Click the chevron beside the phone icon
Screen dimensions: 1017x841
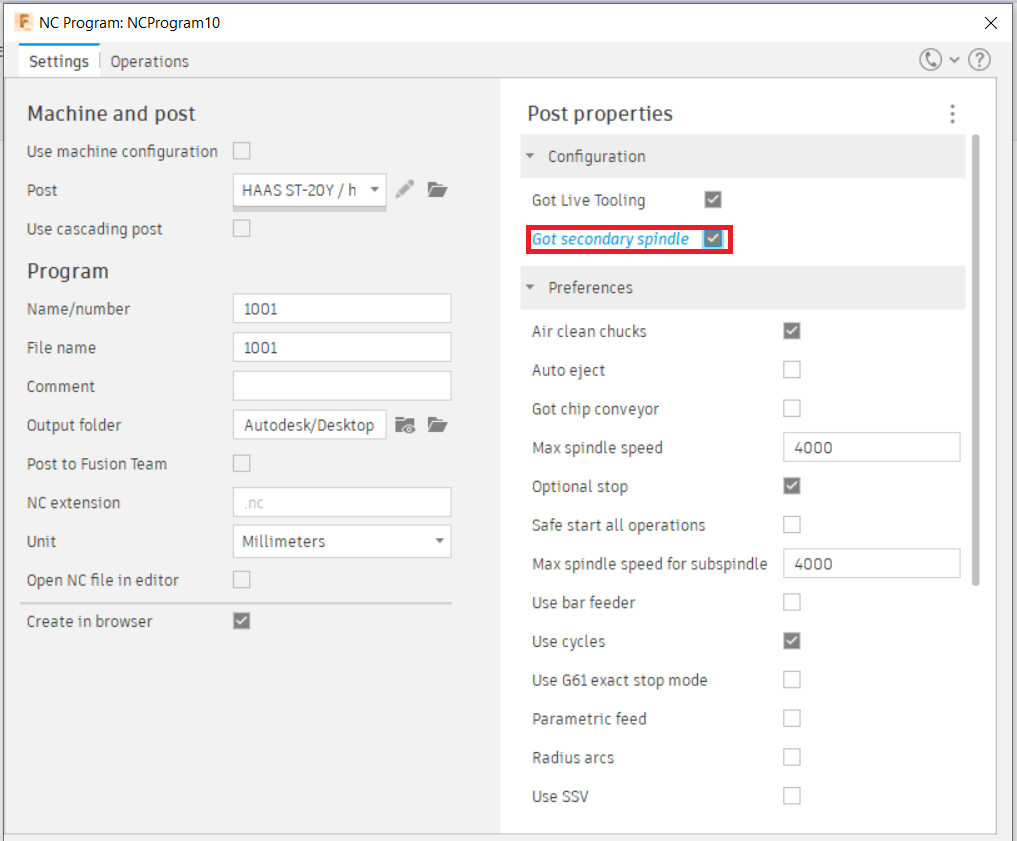pos(953,60)
